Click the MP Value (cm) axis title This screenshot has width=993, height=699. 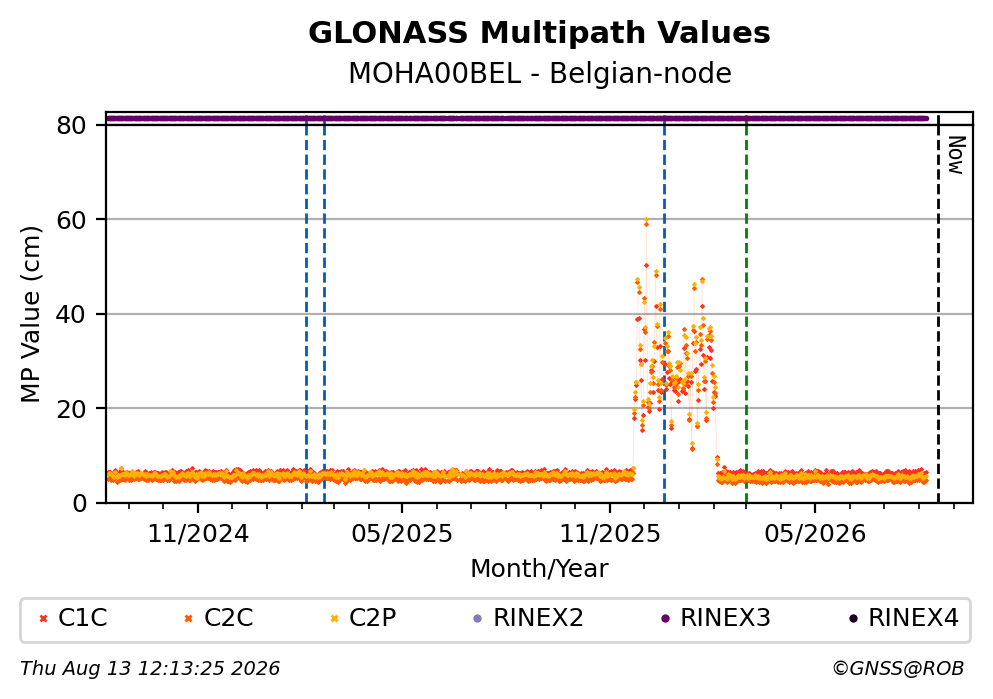pyautogui.click(x=30, y=314)
